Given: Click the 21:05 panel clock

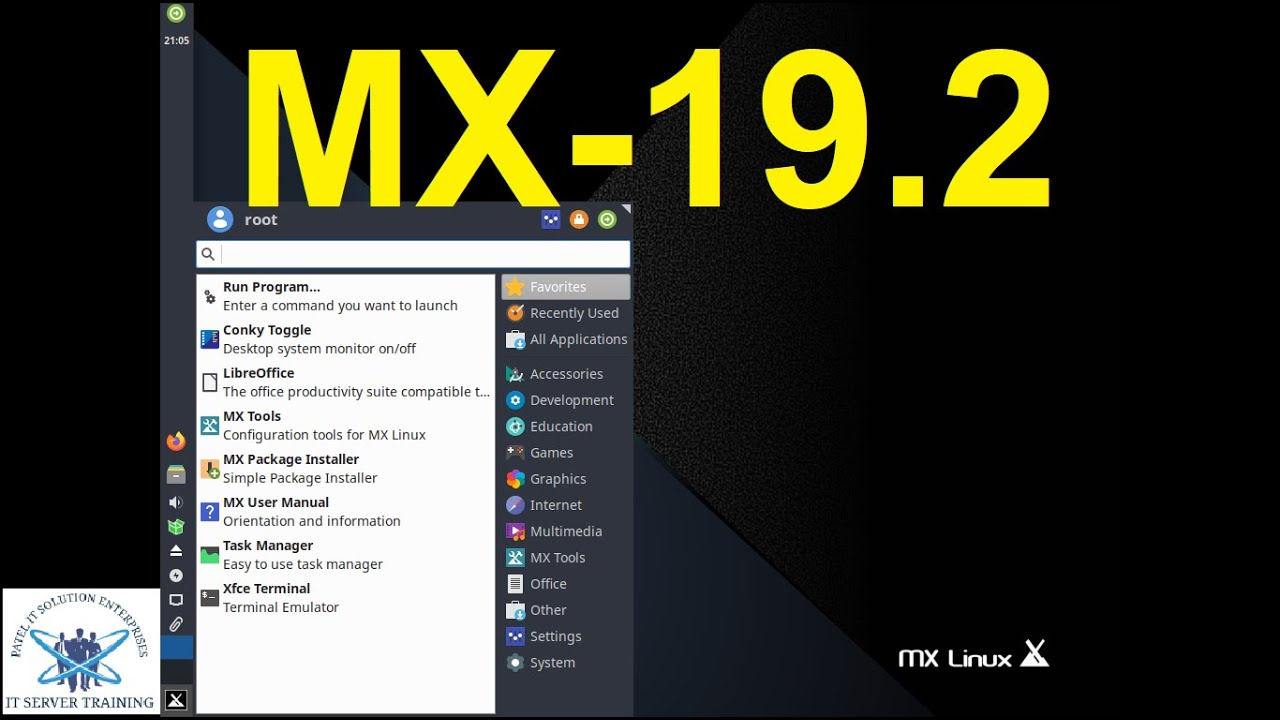Looking at the screenshot, I should point(176,41).
